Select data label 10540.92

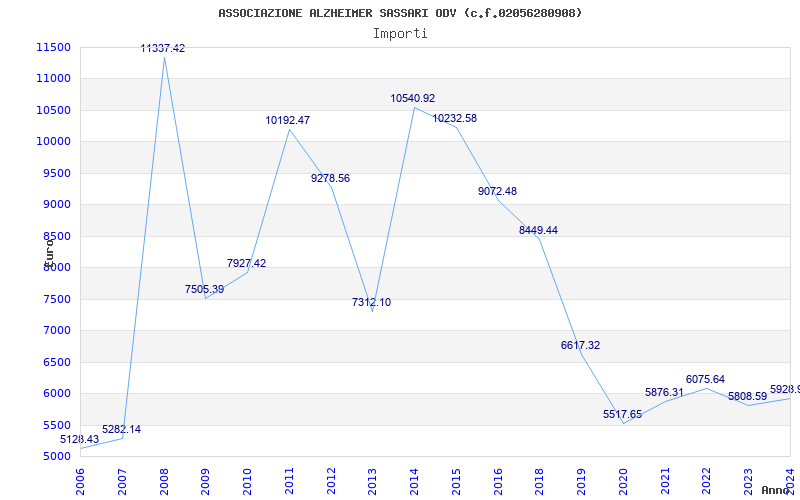click(x=413, y=98)
